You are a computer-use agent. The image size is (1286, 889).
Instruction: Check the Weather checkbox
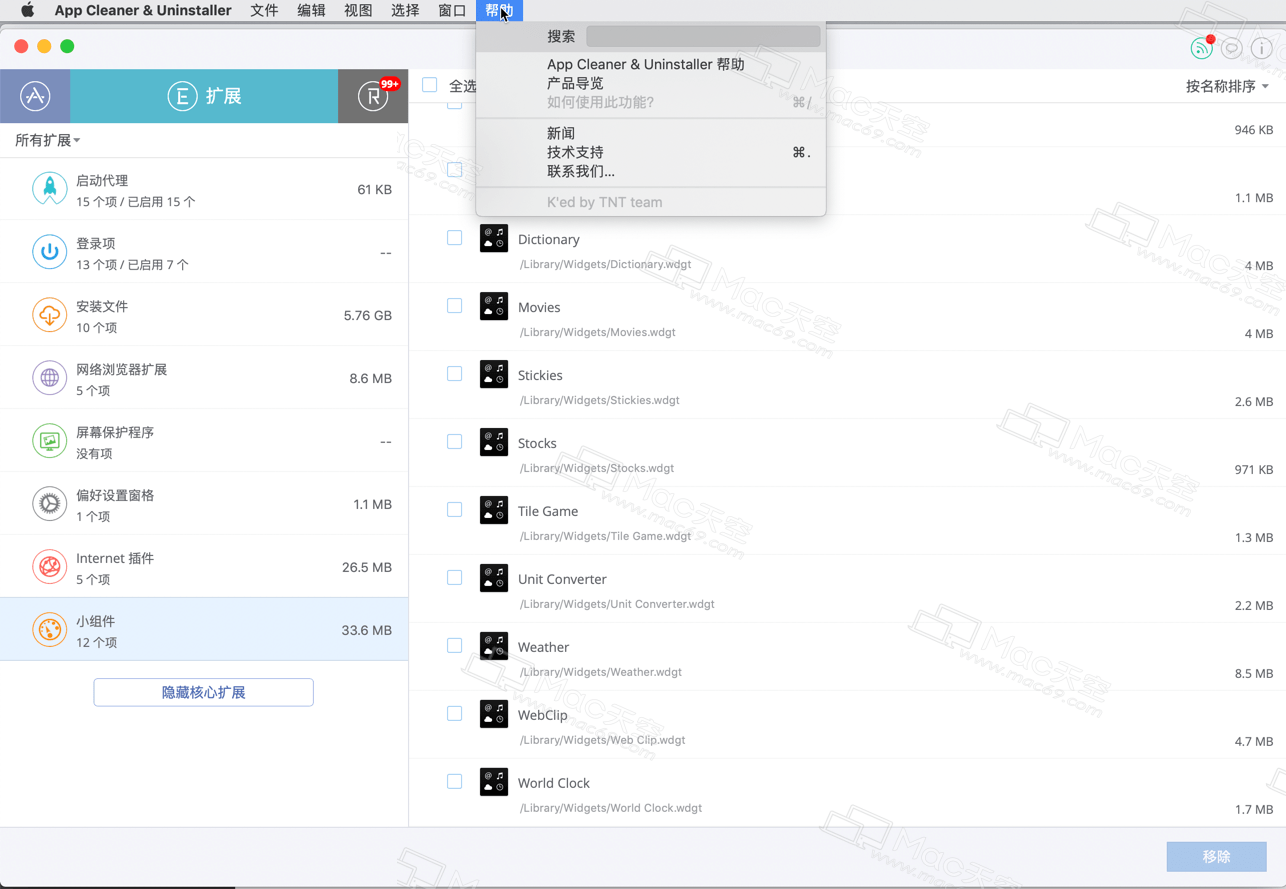point(454,646)
